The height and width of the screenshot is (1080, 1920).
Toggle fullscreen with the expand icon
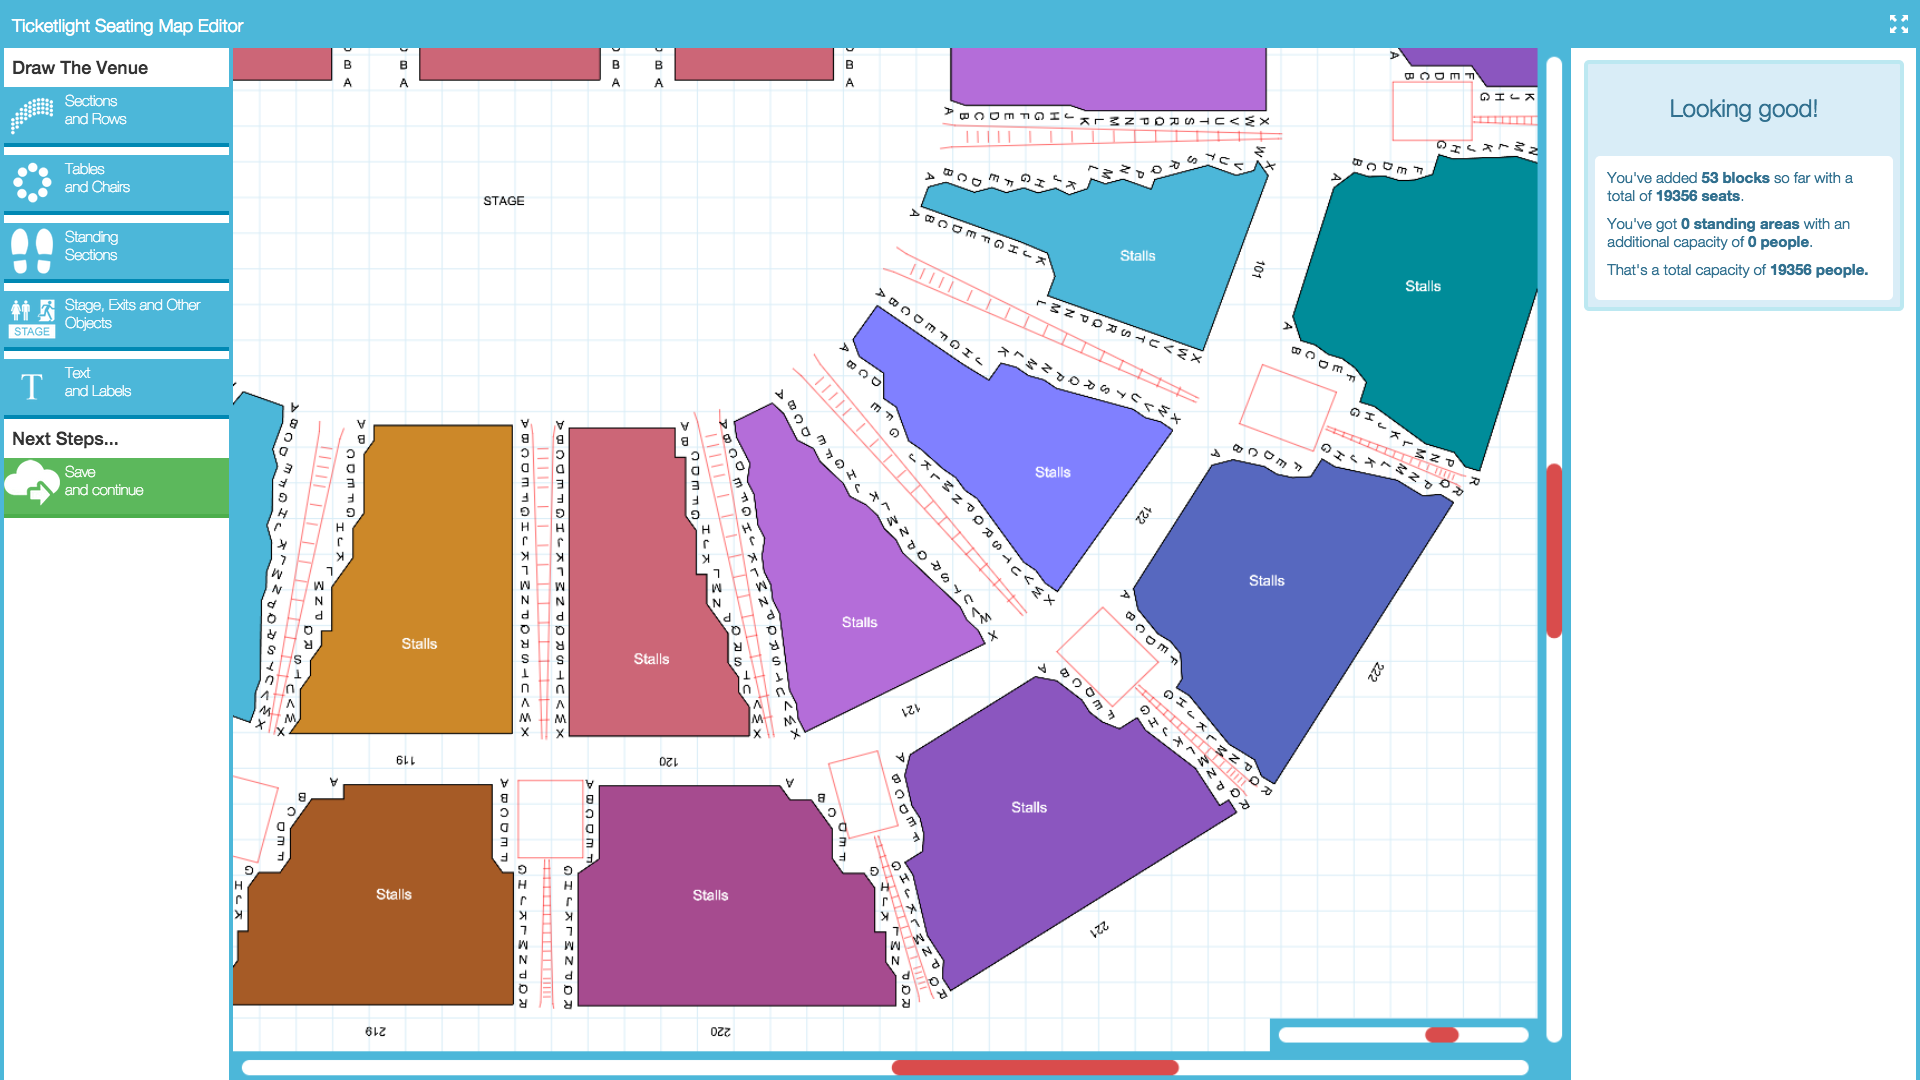(1898, 24)
